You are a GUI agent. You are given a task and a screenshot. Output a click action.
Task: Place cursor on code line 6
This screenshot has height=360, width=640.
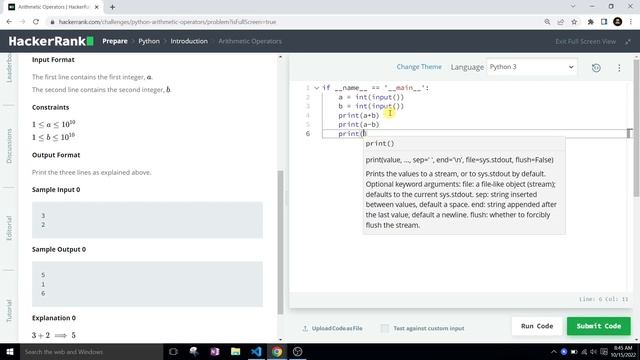473,133
